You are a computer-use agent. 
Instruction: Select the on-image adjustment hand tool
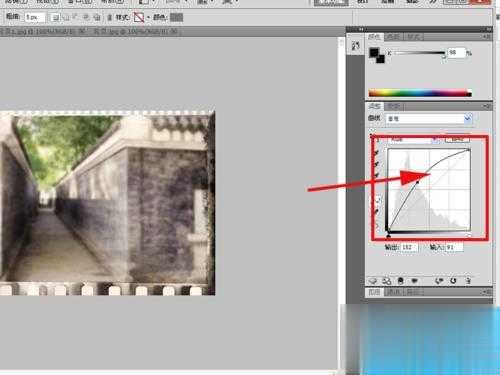tap(377, 141)
